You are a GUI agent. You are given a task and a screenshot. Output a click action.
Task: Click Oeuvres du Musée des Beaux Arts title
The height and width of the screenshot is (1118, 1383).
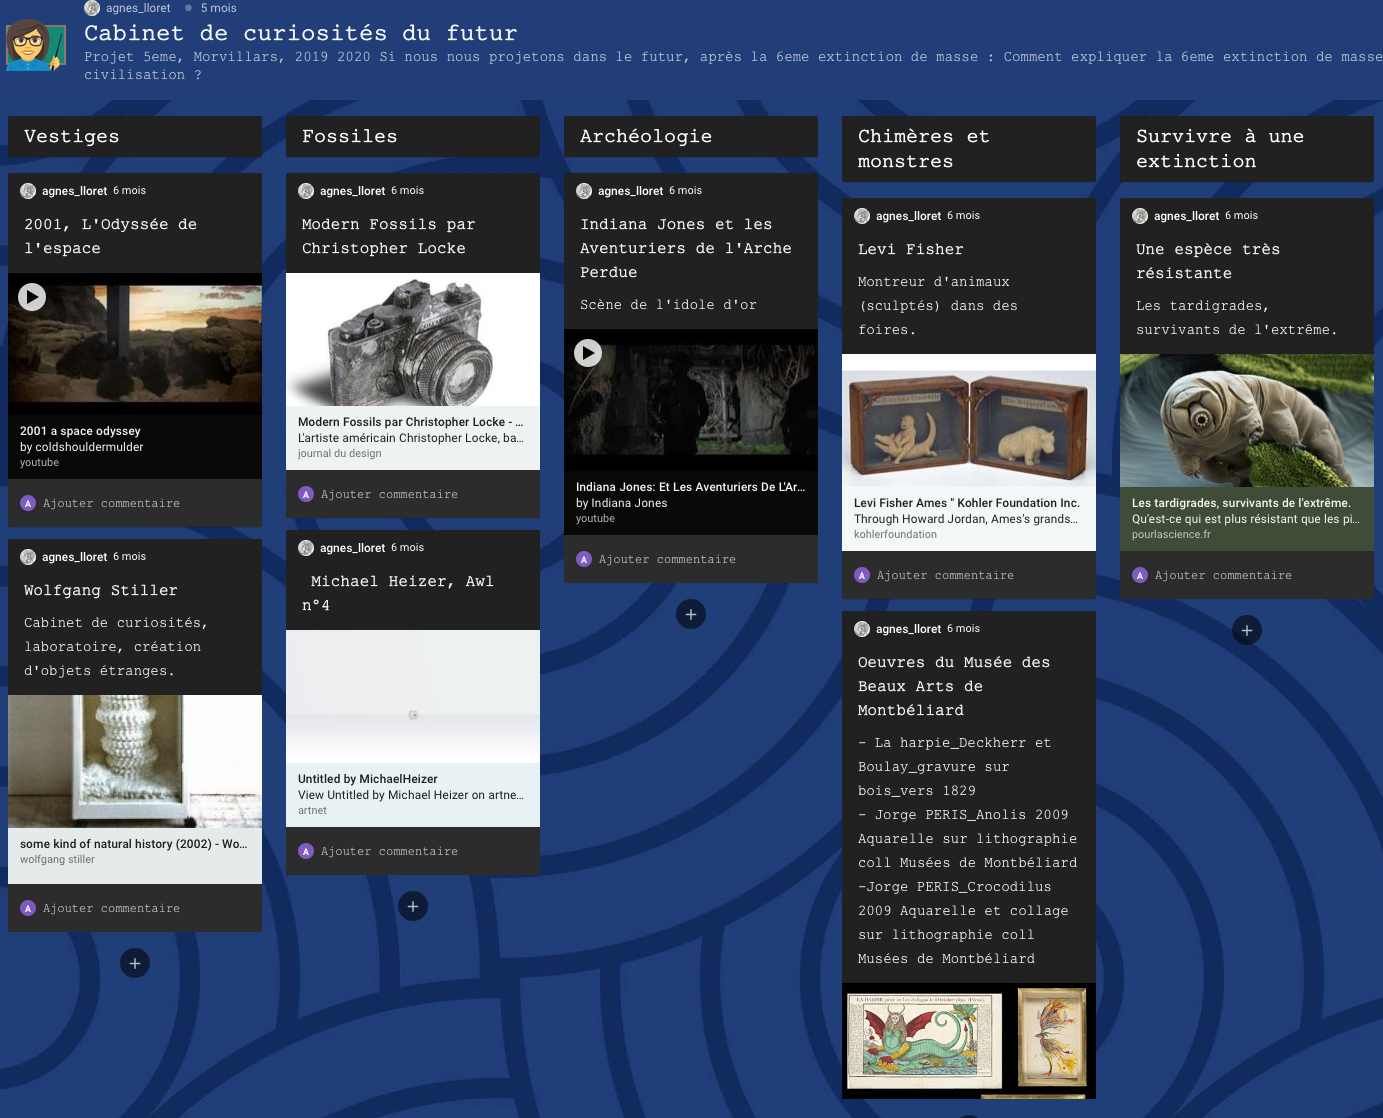(x=954, y=686)
